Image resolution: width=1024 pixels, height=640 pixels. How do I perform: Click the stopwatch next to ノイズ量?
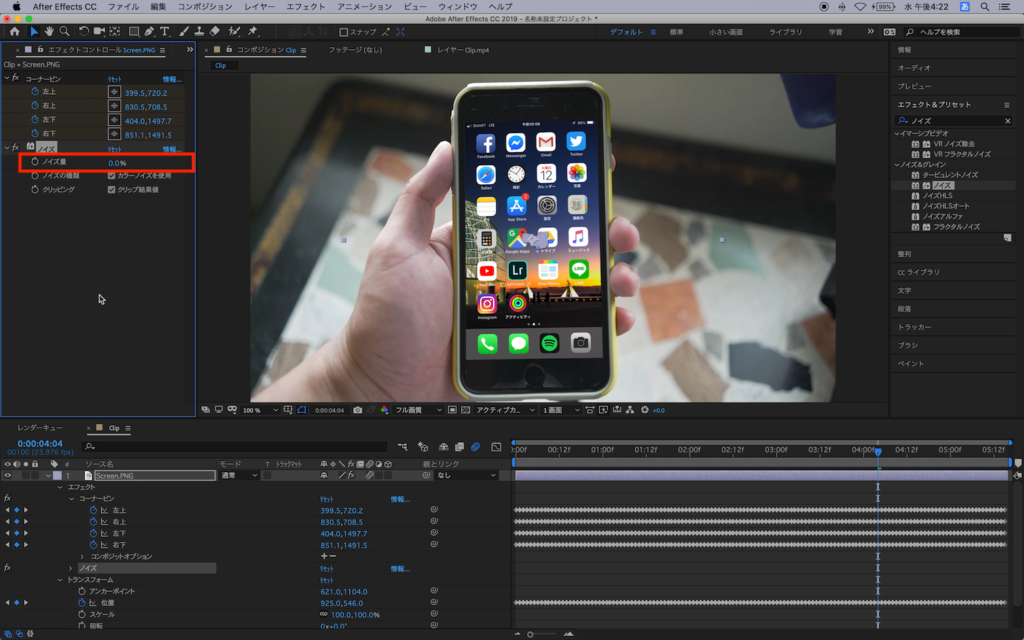pos(34,162)
